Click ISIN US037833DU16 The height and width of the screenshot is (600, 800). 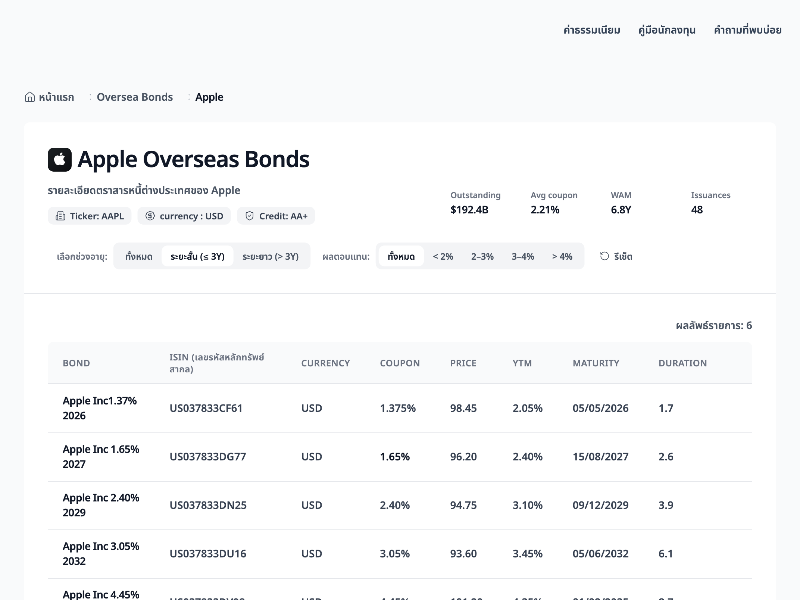click(208, 554)
